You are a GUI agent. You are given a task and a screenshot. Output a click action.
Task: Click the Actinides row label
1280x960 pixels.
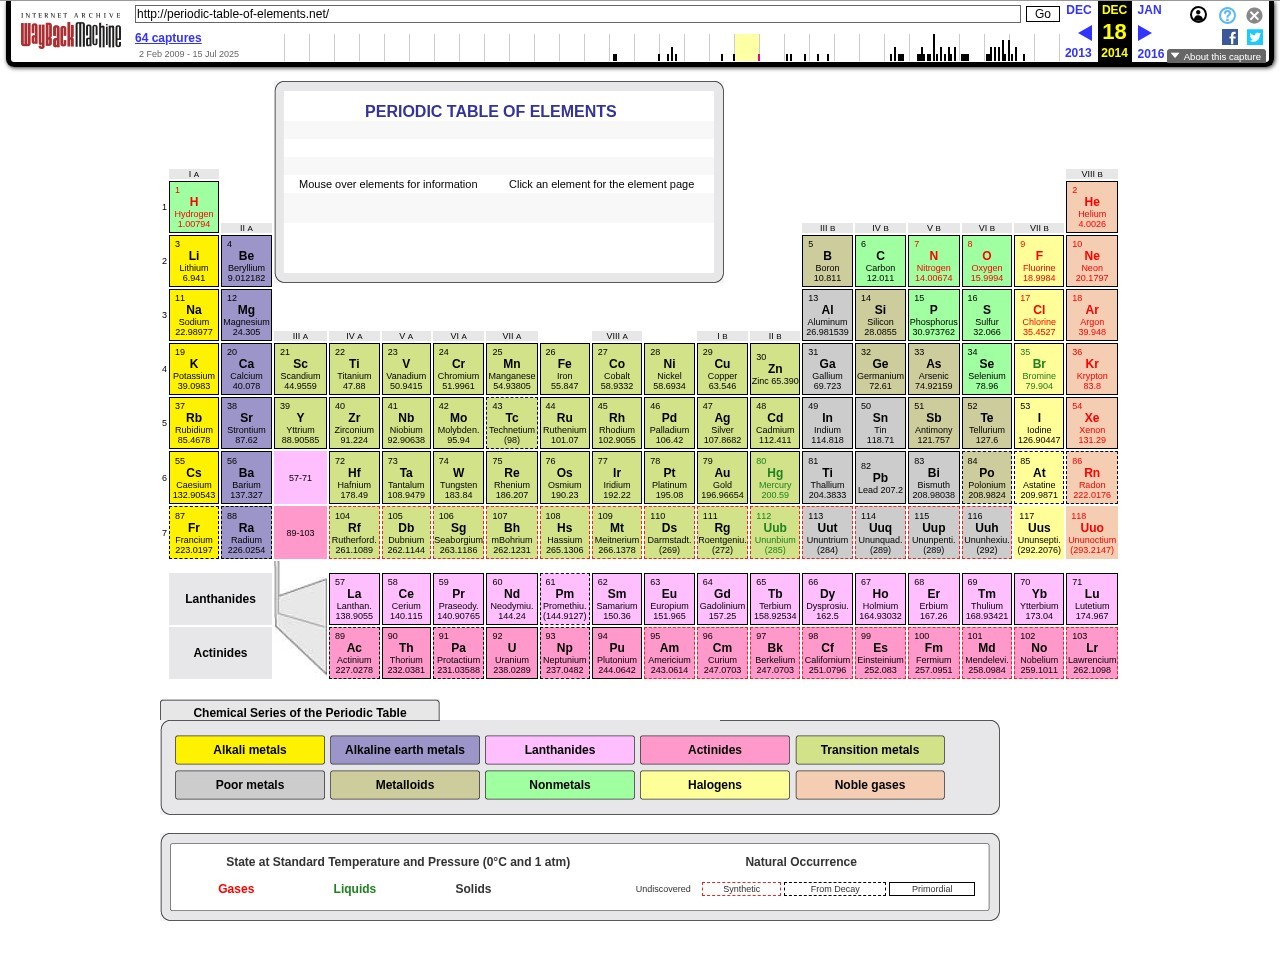tap(220, 653)
